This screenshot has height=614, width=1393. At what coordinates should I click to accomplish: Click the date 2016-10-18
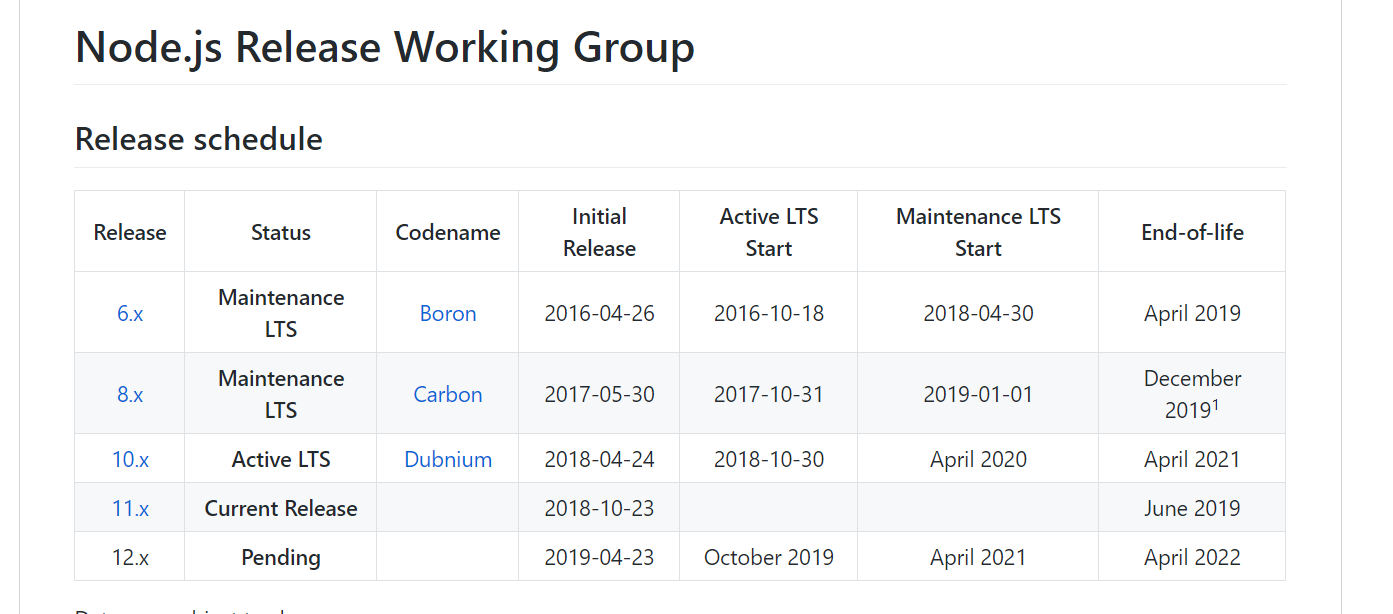[x=769, y=313]
